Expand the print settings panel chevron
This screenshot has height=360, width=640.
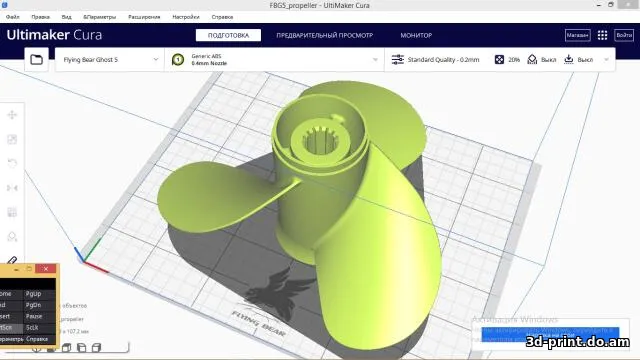(x=607, y=60)
